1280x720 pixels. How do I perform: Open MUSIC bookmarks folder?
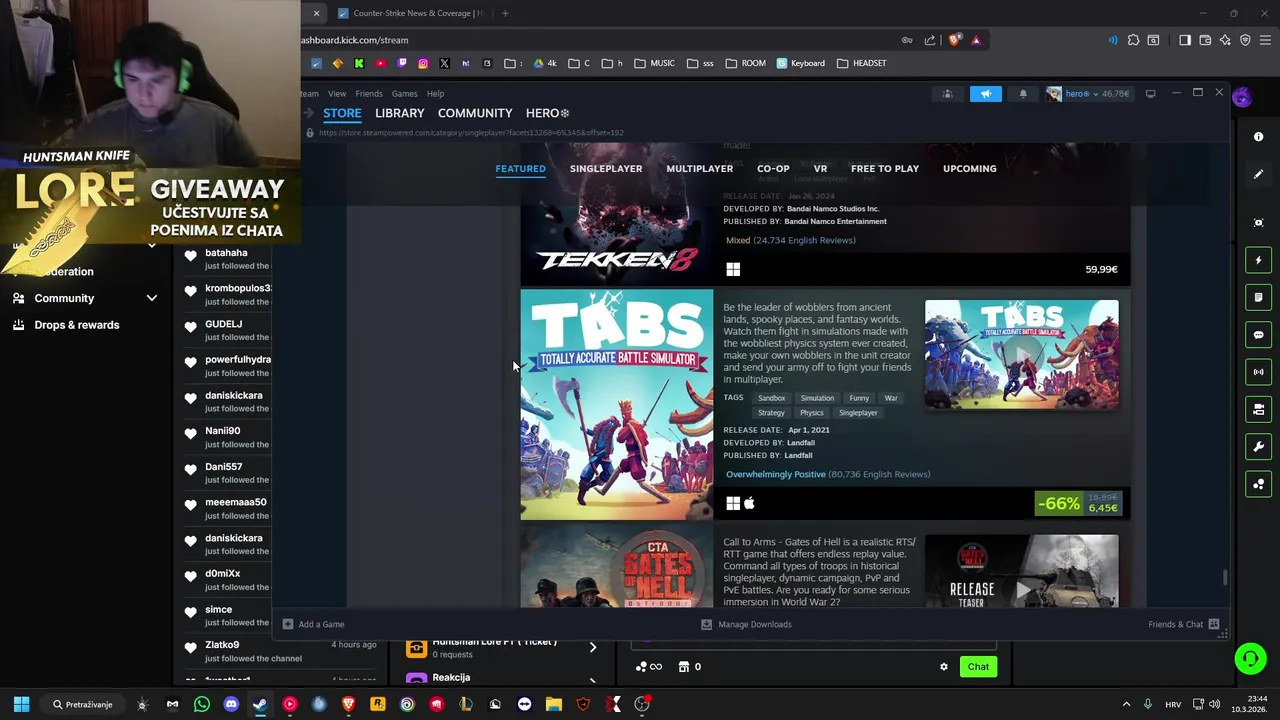[655, 63]
